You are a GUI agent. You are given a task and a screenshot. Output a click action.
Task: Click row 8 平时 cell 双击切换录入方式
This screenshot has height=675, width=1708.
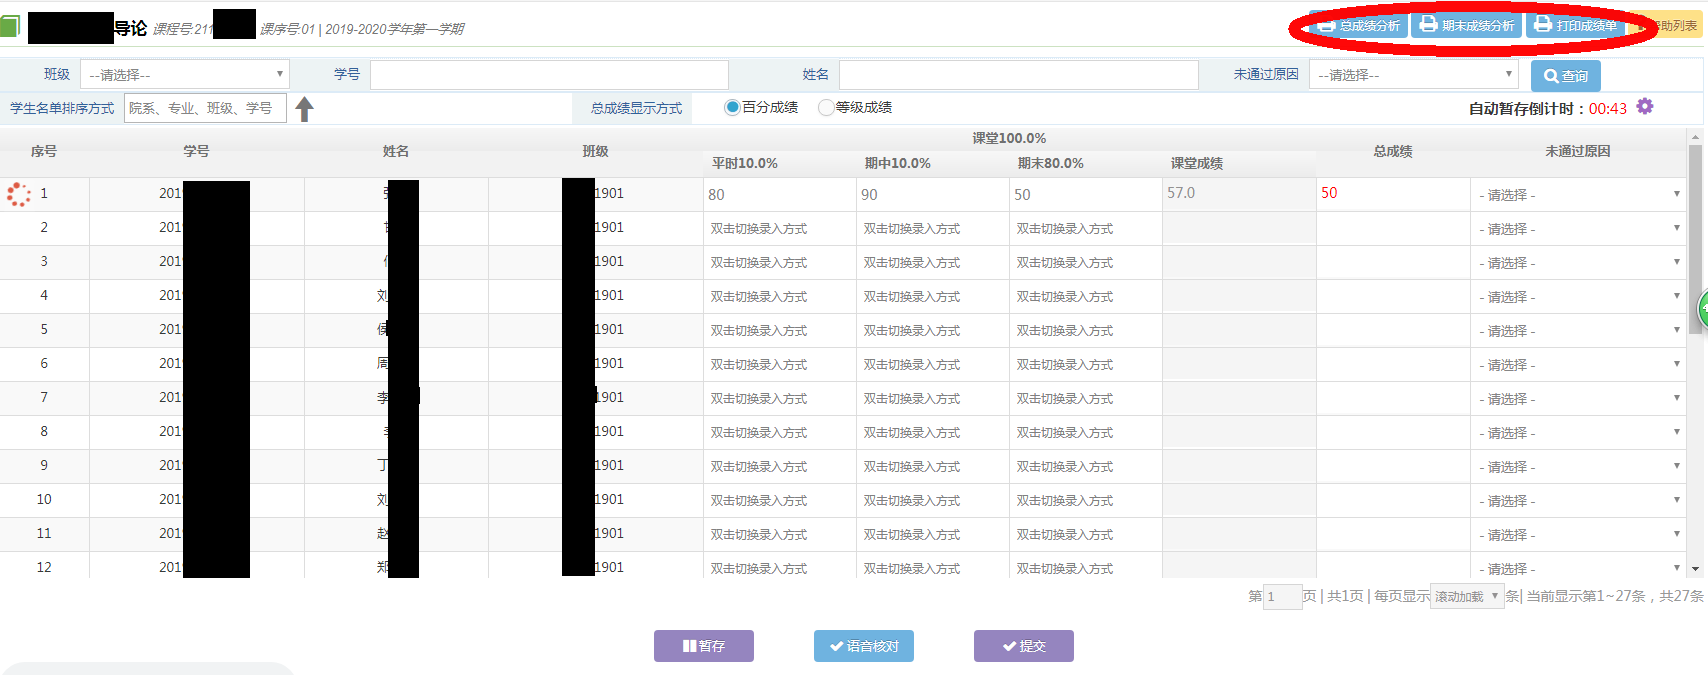[780, 433]
